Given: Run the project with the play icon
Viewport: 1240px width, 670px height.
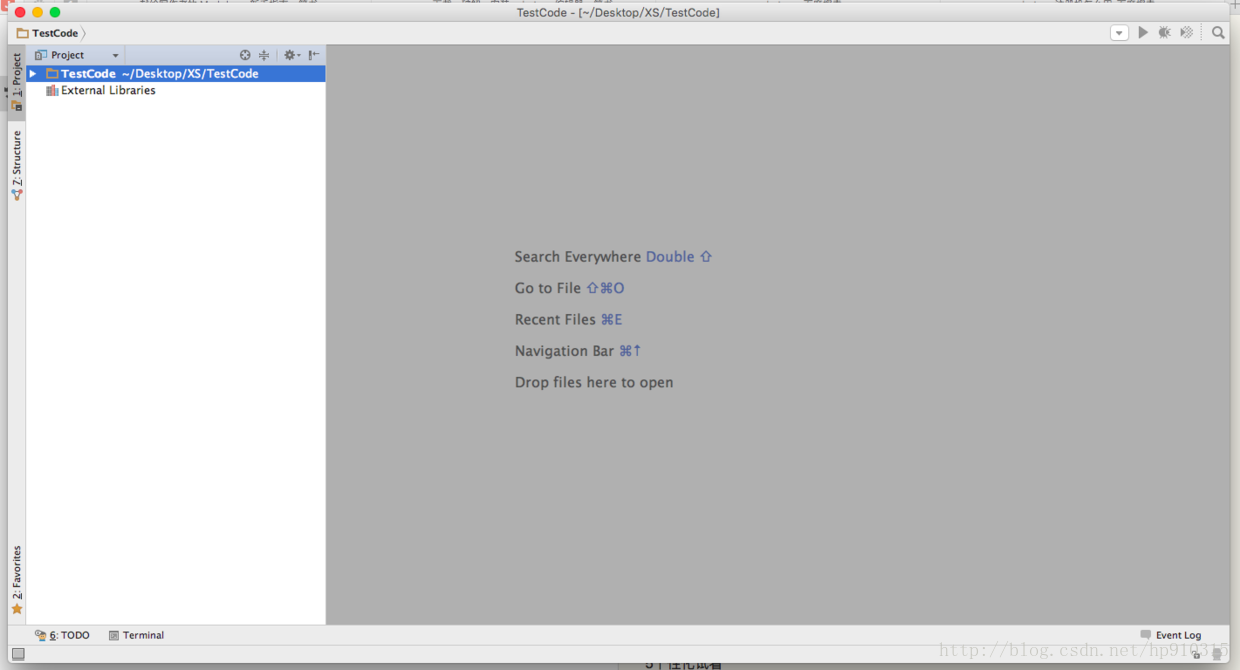Looking at the screenshot, I should (1143, 33).
